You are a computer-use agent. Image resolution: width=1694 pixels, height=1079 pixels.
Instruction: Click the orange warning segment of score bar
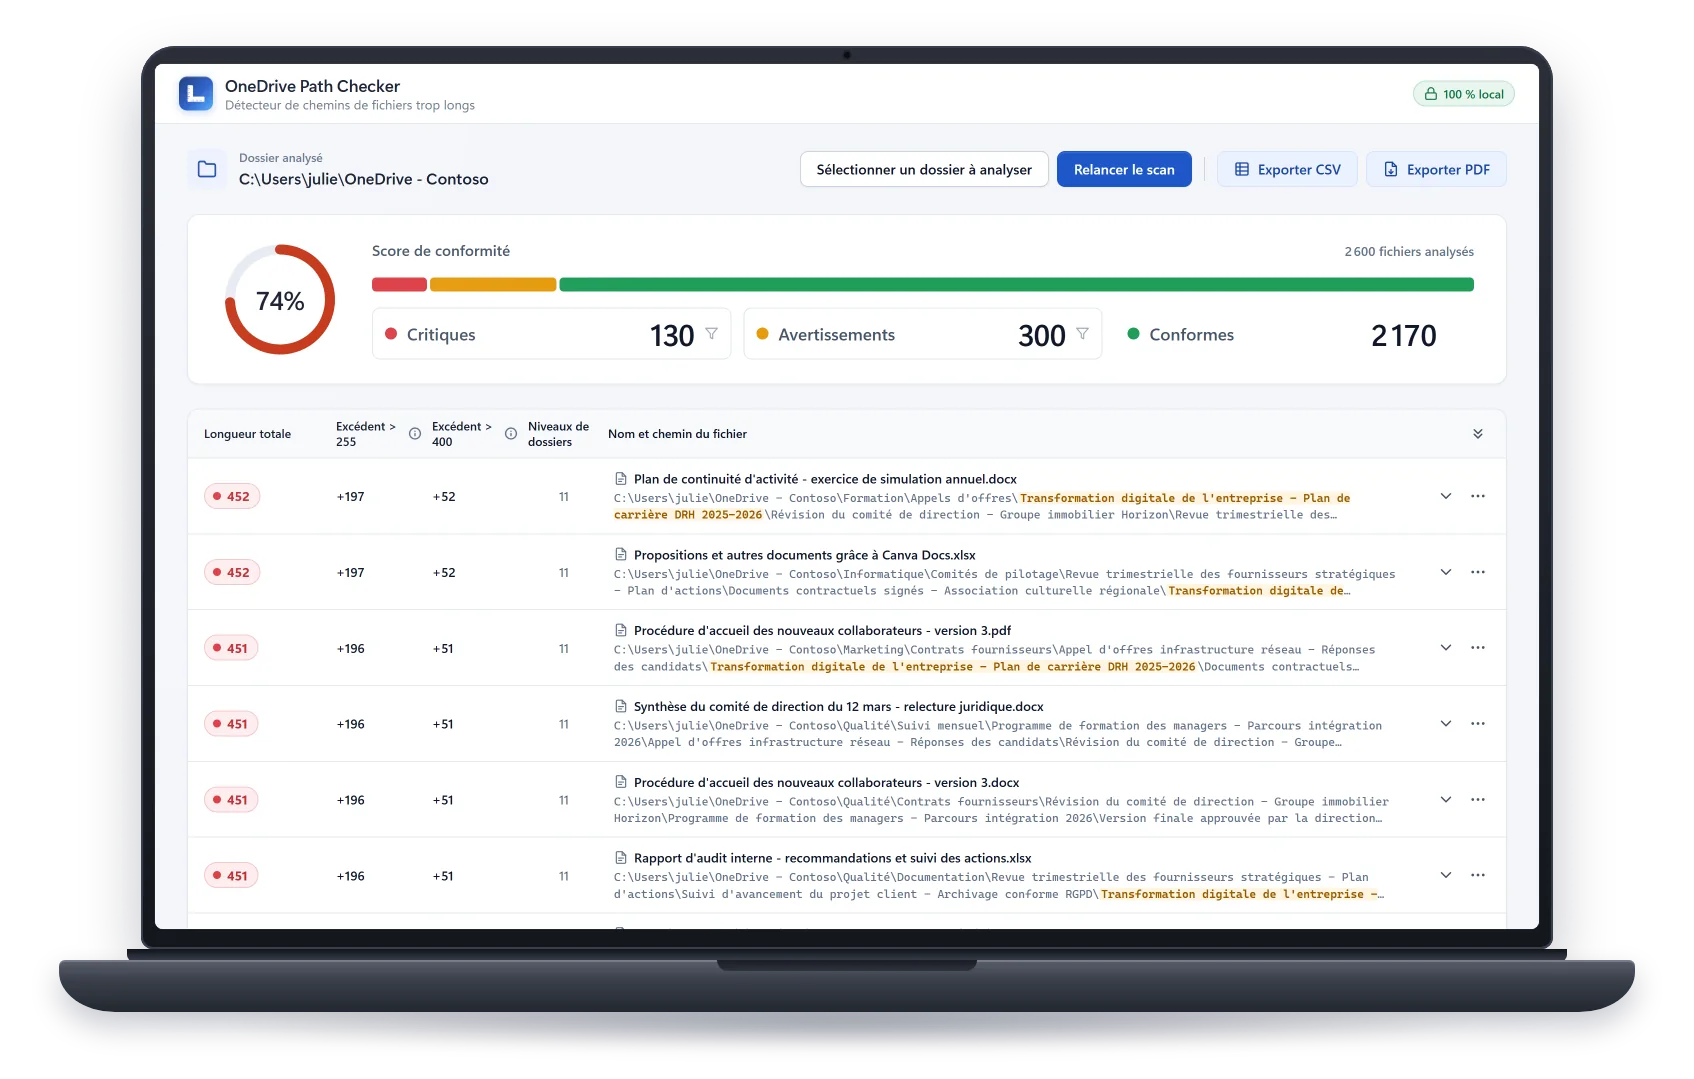493,285
